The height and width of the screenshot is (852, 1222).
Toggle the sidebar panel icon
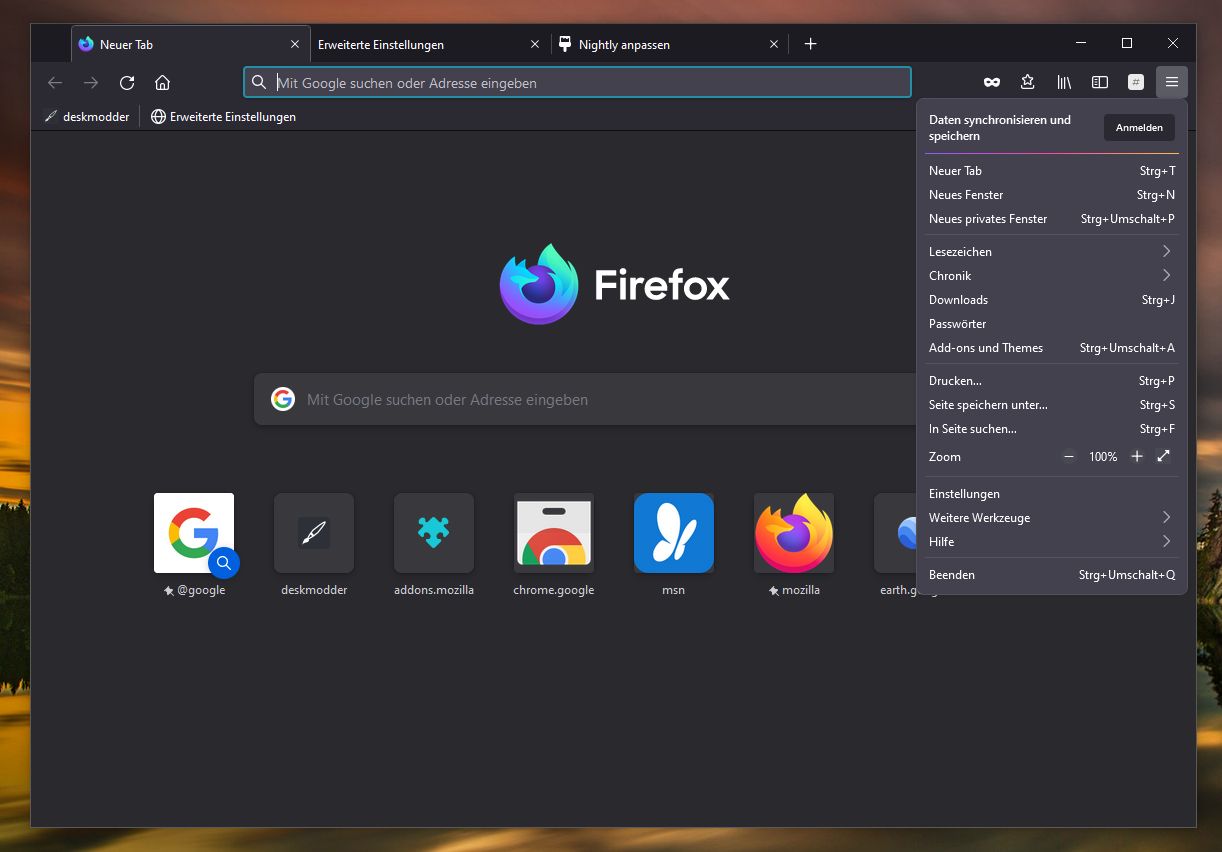pyautogui.click(x=1100, y=83)
